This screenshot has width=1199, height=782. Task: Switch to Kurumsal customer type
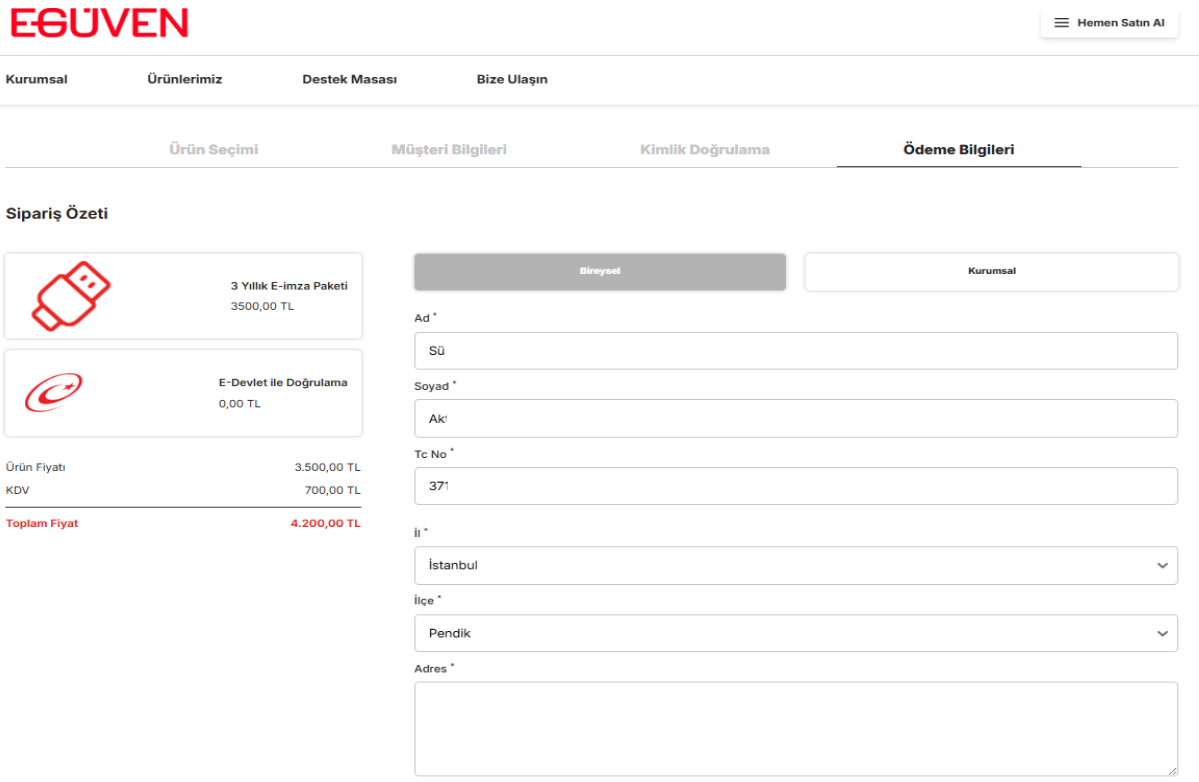click(991, 271)
